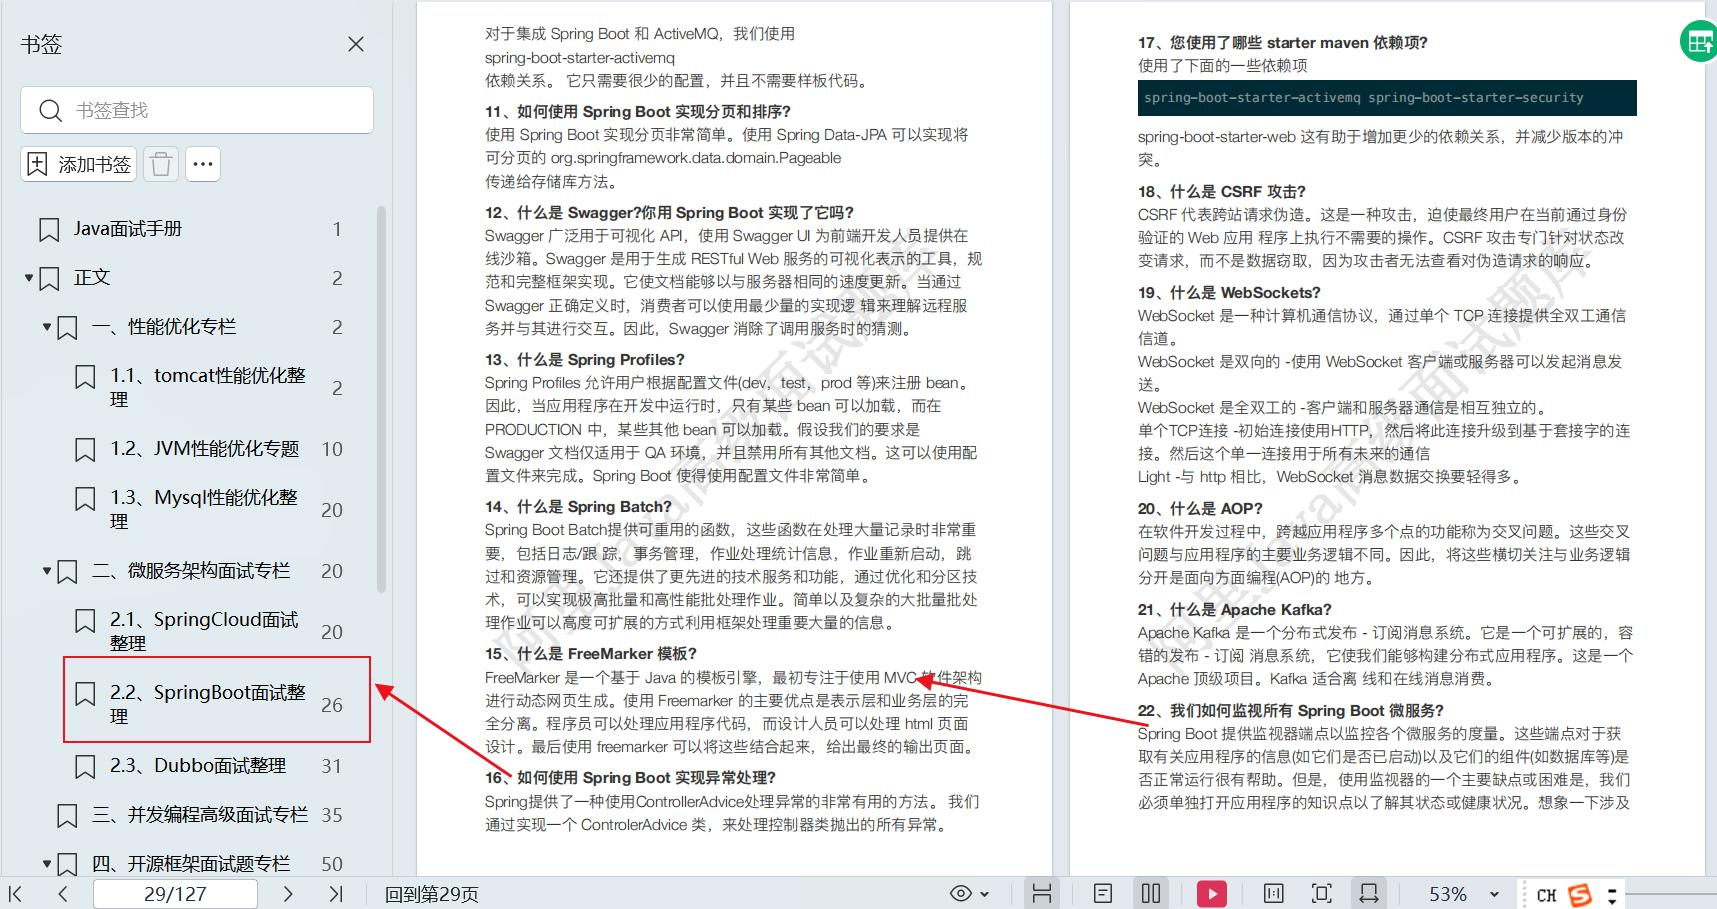Fit page to width icon
This screenshot has width=1717, height=909.
click(1369, 894)
